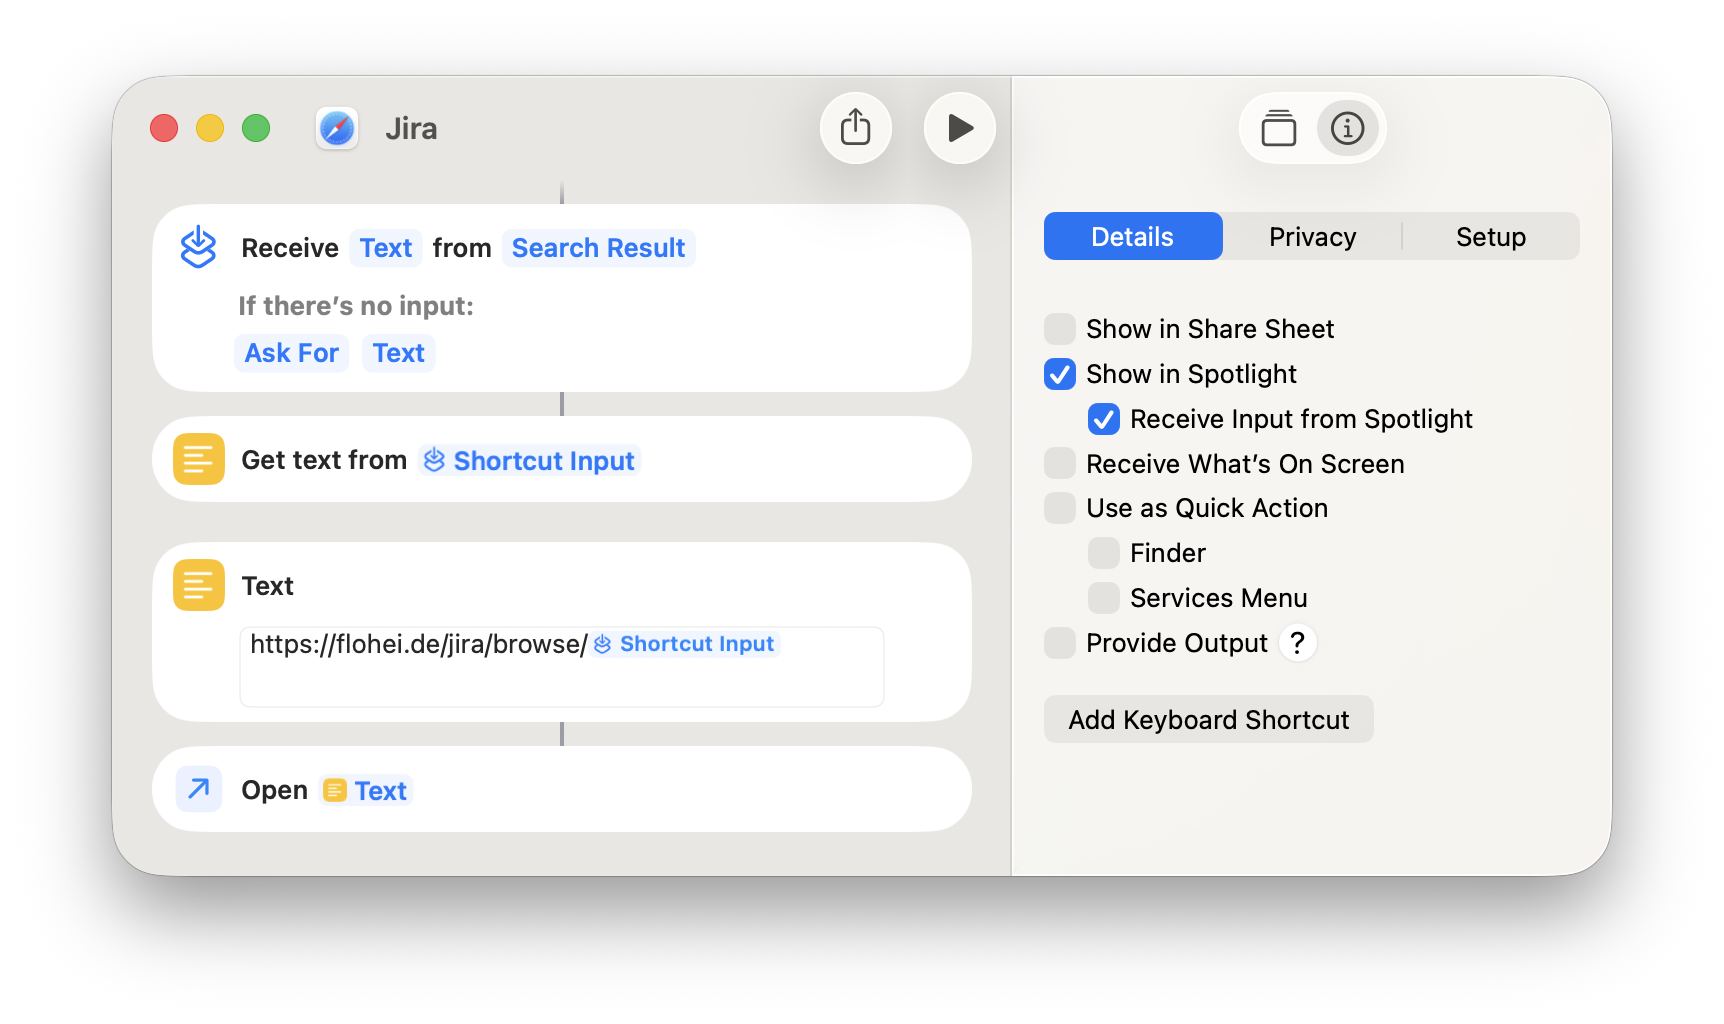The width and height of the screenshot is (1724, 1024).
Task: Click the Receive input action icon
Action: pyautogui.click(x=198, y=248)
